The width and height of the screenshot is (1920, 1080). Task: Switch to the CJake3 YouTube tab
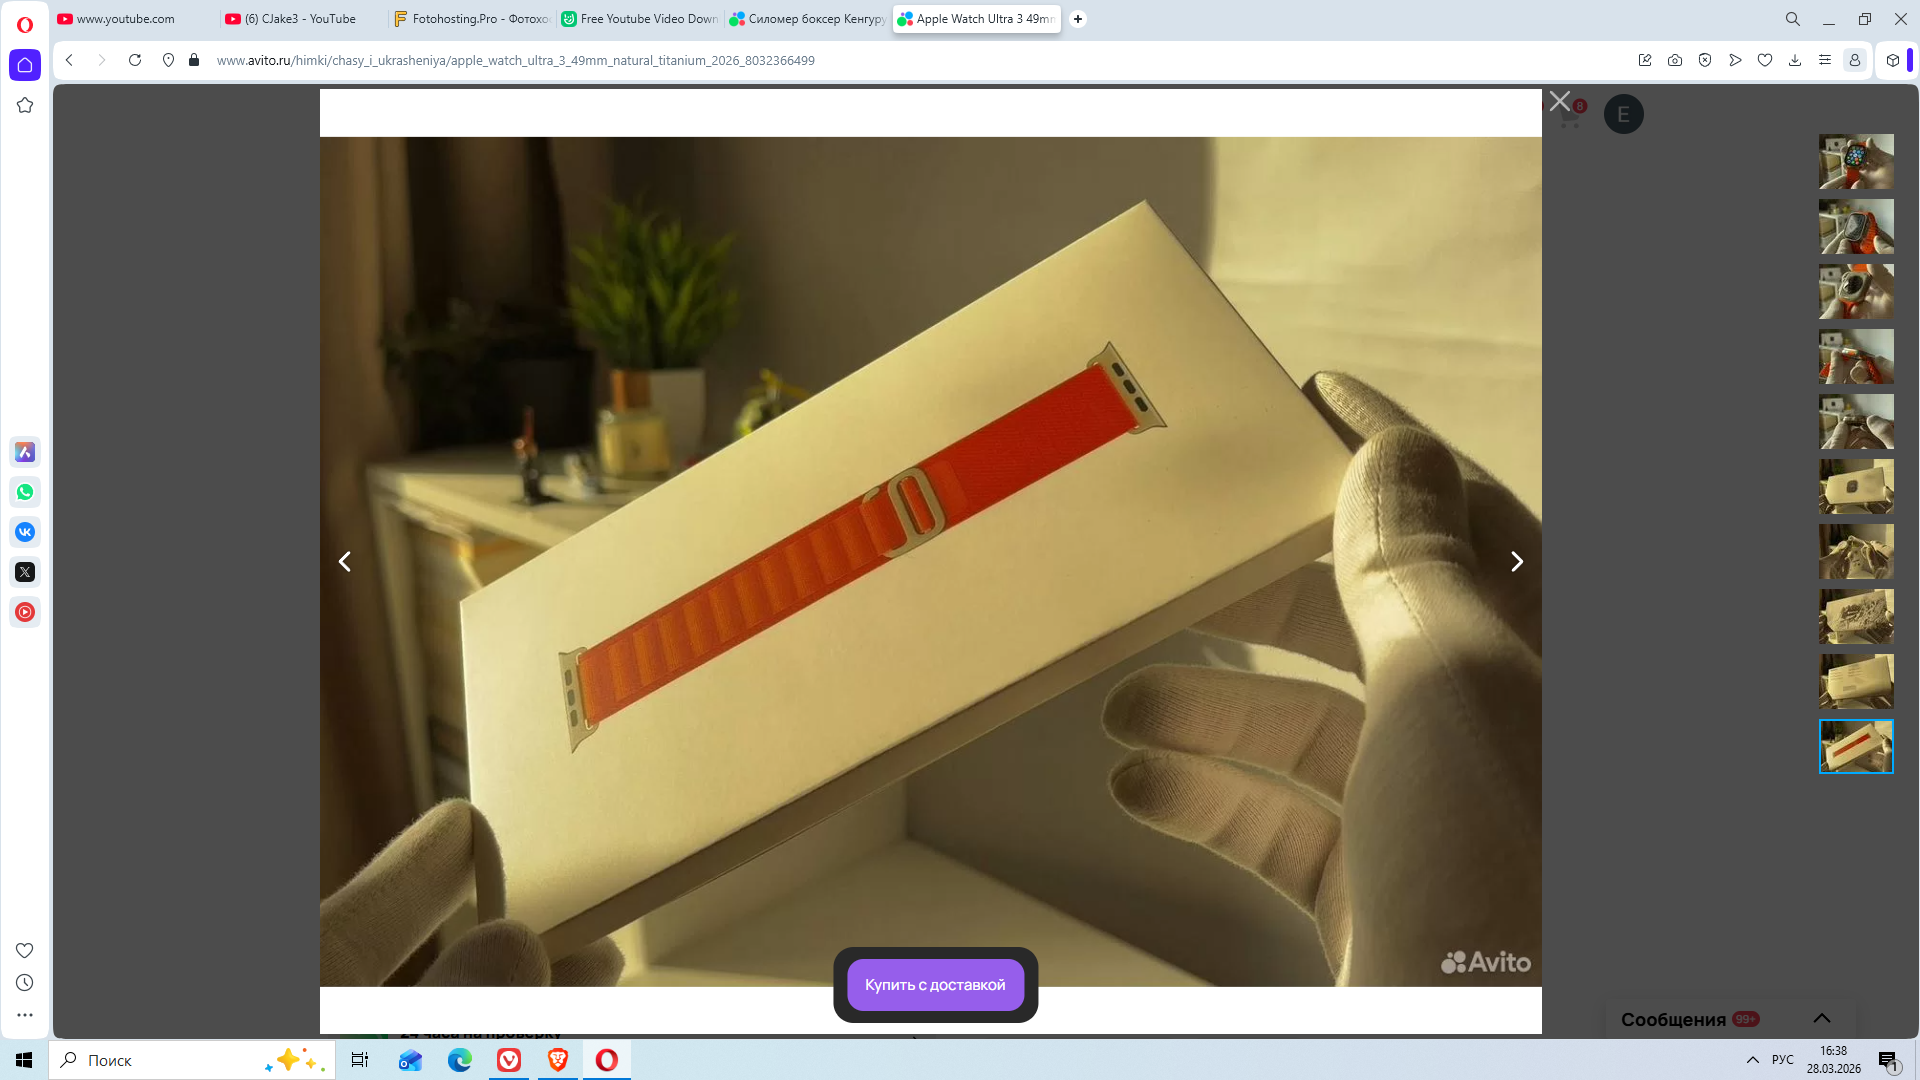point(300,19)
